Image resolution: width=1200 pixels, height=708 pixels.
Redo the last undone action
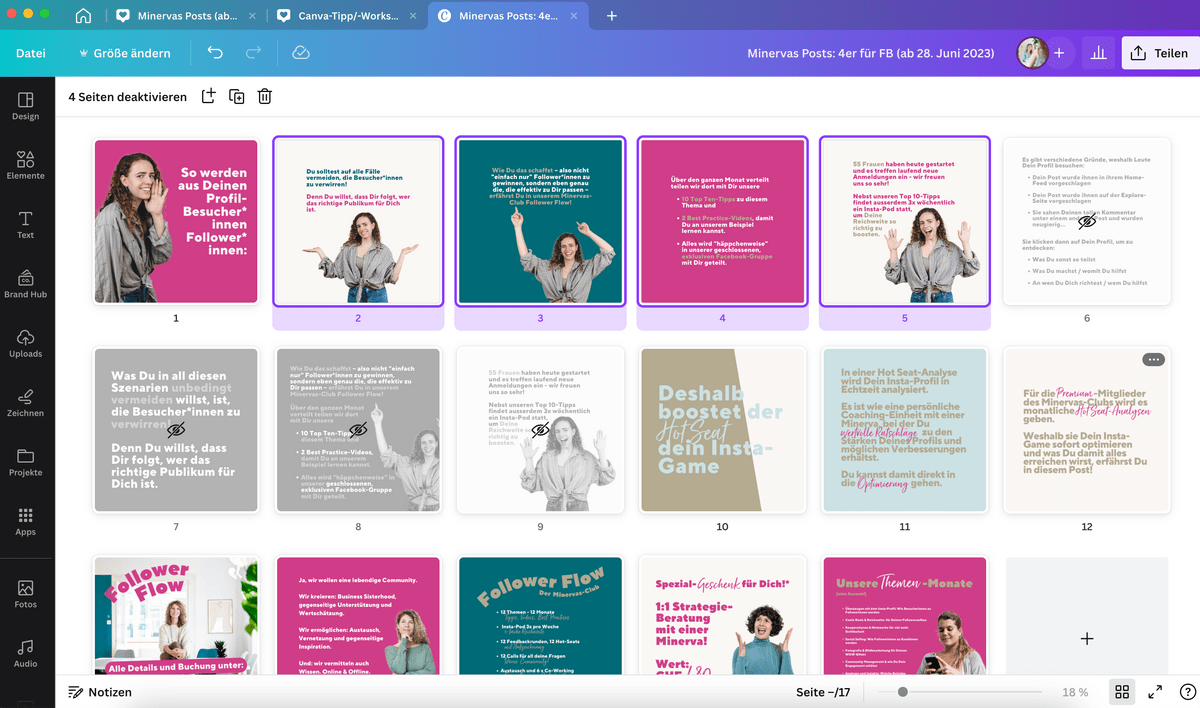coord(253,53)
